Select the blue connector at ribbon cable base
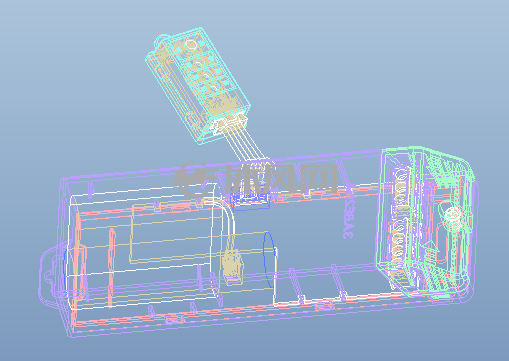This screenshot has height=361, width=509. point(251,200)
